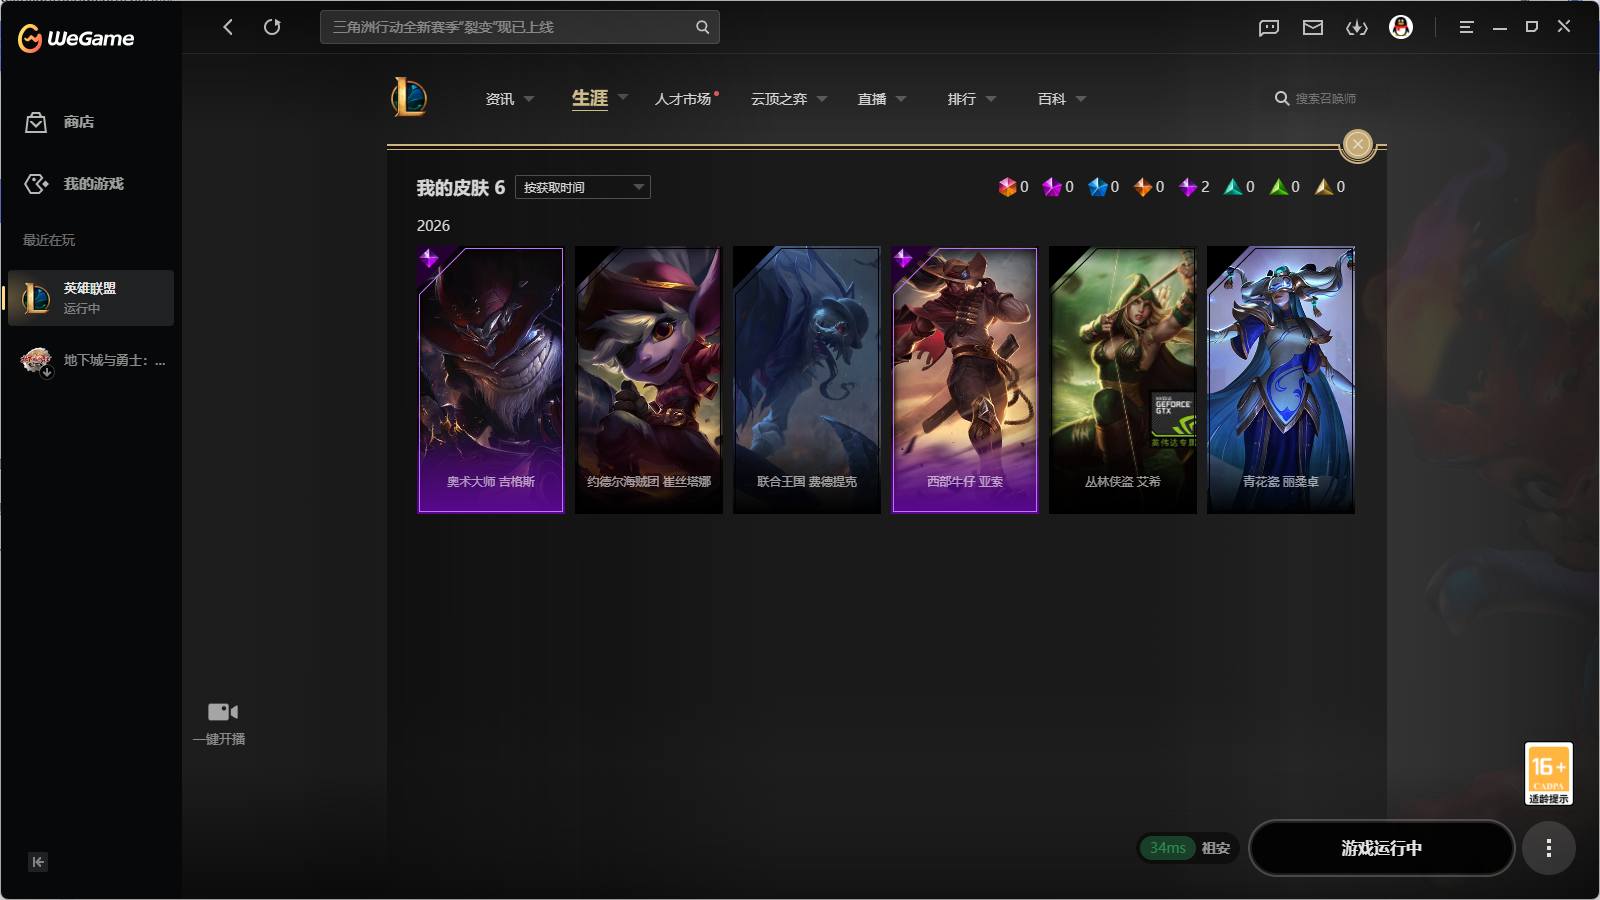
Task: Select 英雄联盟 in recently played list
Action: 91,298
